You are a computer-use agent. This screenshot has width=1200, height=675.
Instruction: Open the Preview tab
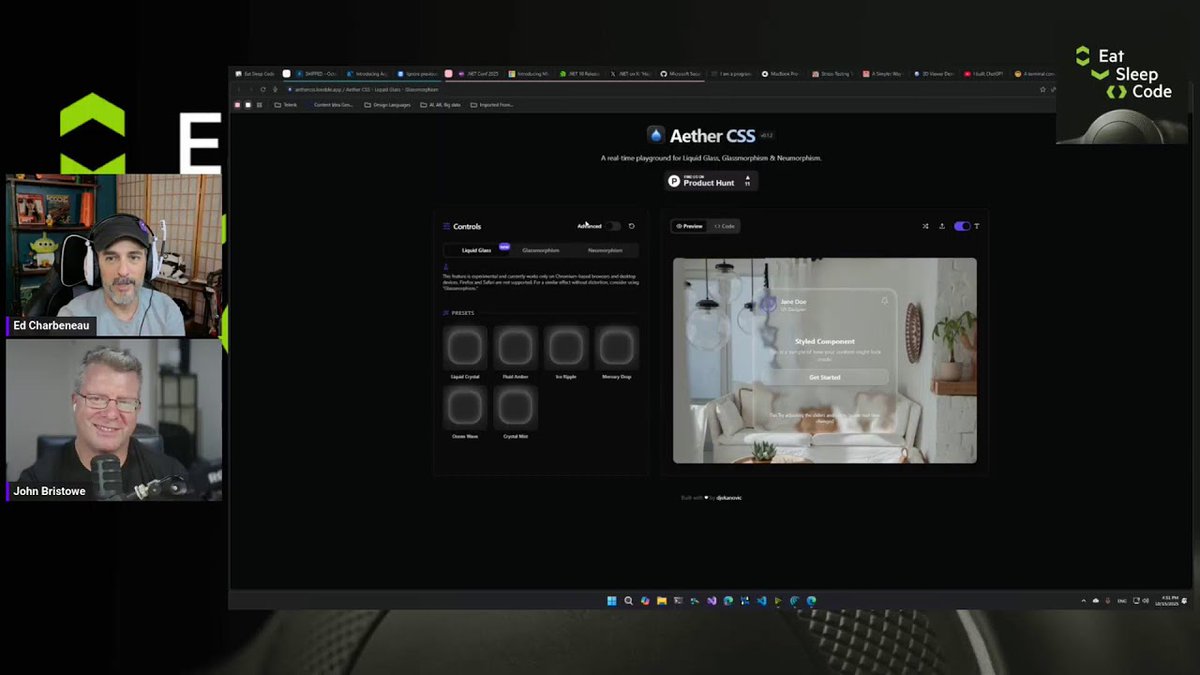click(689, 226)
